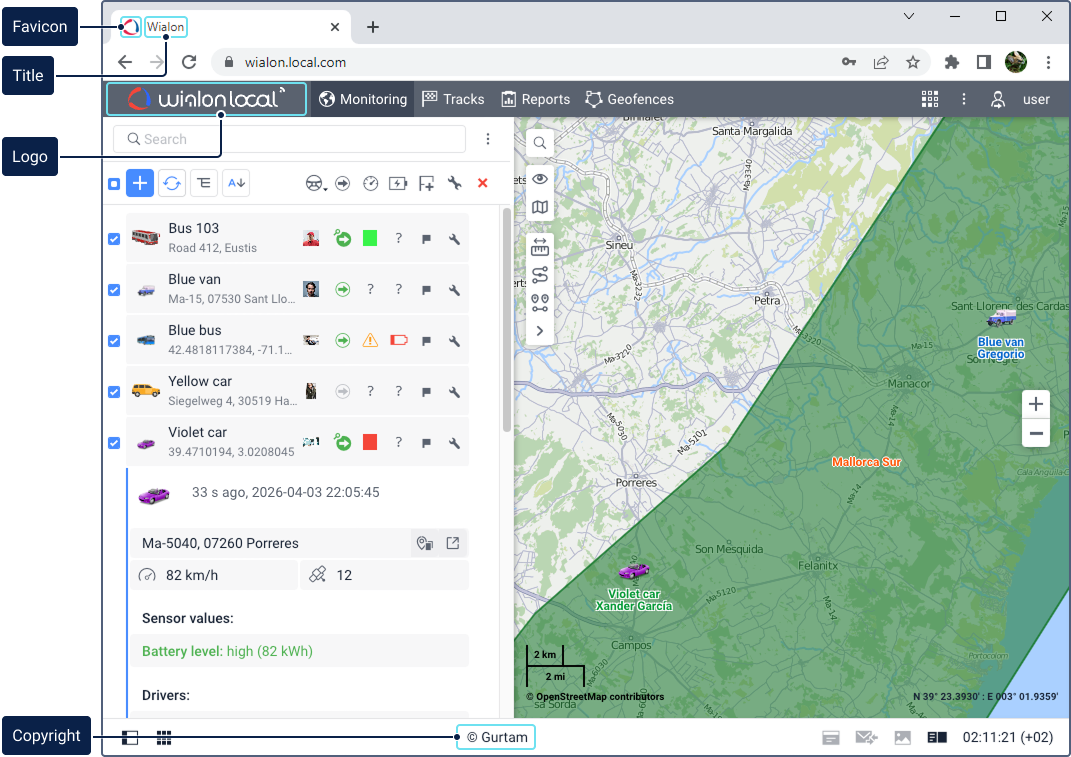Click the refresh units list icon
The image size is (1071, 757).
click(172, 183)
